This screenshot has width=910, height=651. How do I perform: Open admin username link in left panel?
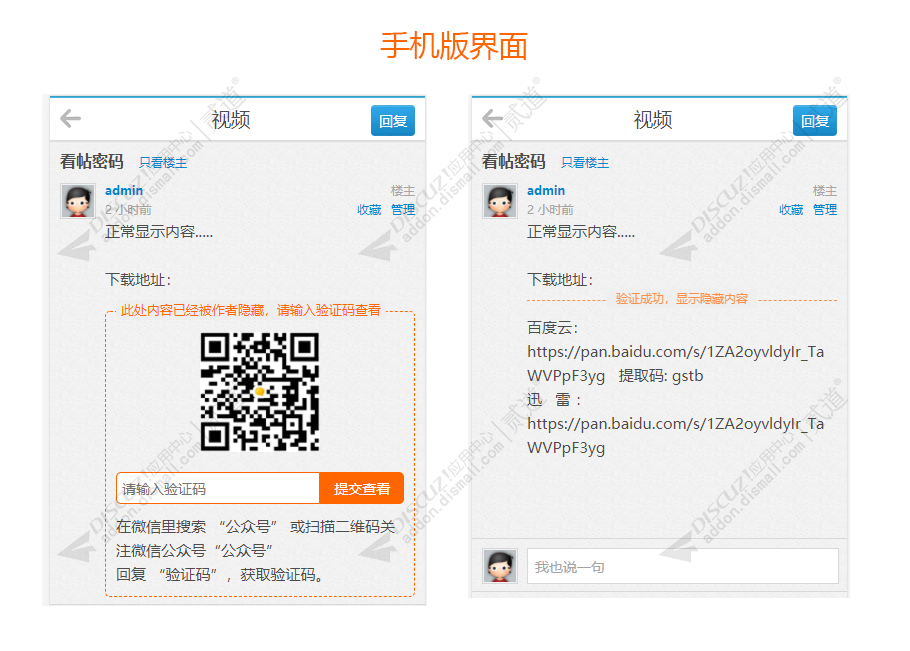point(124,190)
